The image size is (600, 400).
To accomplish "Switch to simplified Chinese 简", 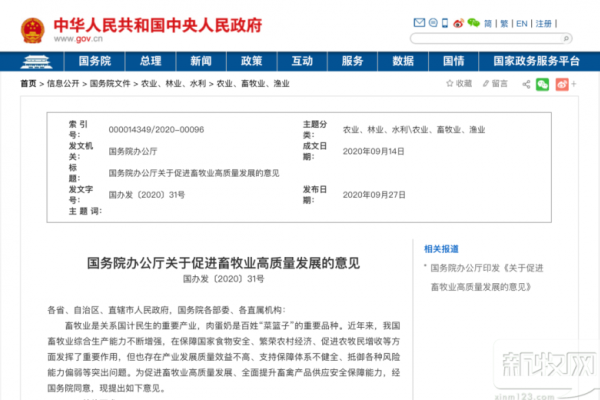I will pyautogui.click(x=488, y=24).
